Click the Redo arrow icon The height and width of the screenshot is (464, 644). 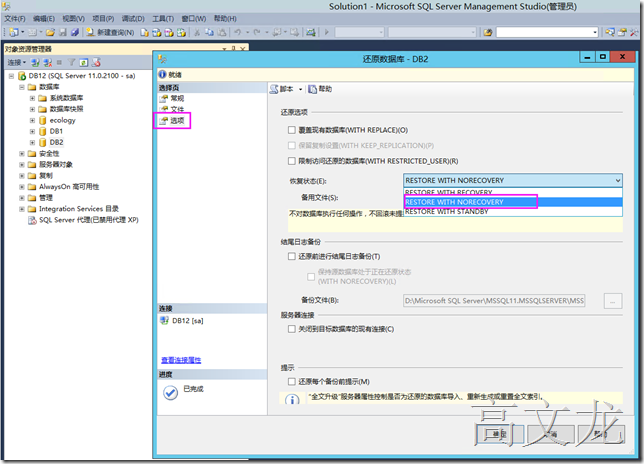257,32
